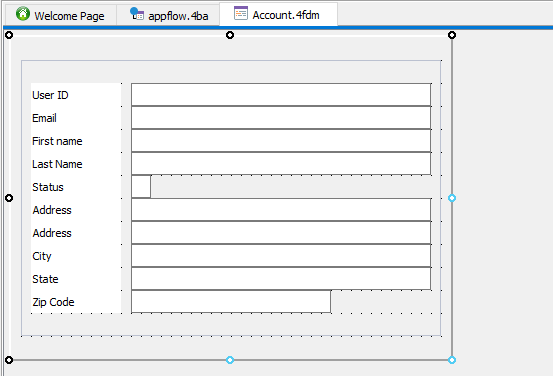Click the First name input field
Image resolution: width=553 pixels, height=376 pixels.
pos(281,141)
